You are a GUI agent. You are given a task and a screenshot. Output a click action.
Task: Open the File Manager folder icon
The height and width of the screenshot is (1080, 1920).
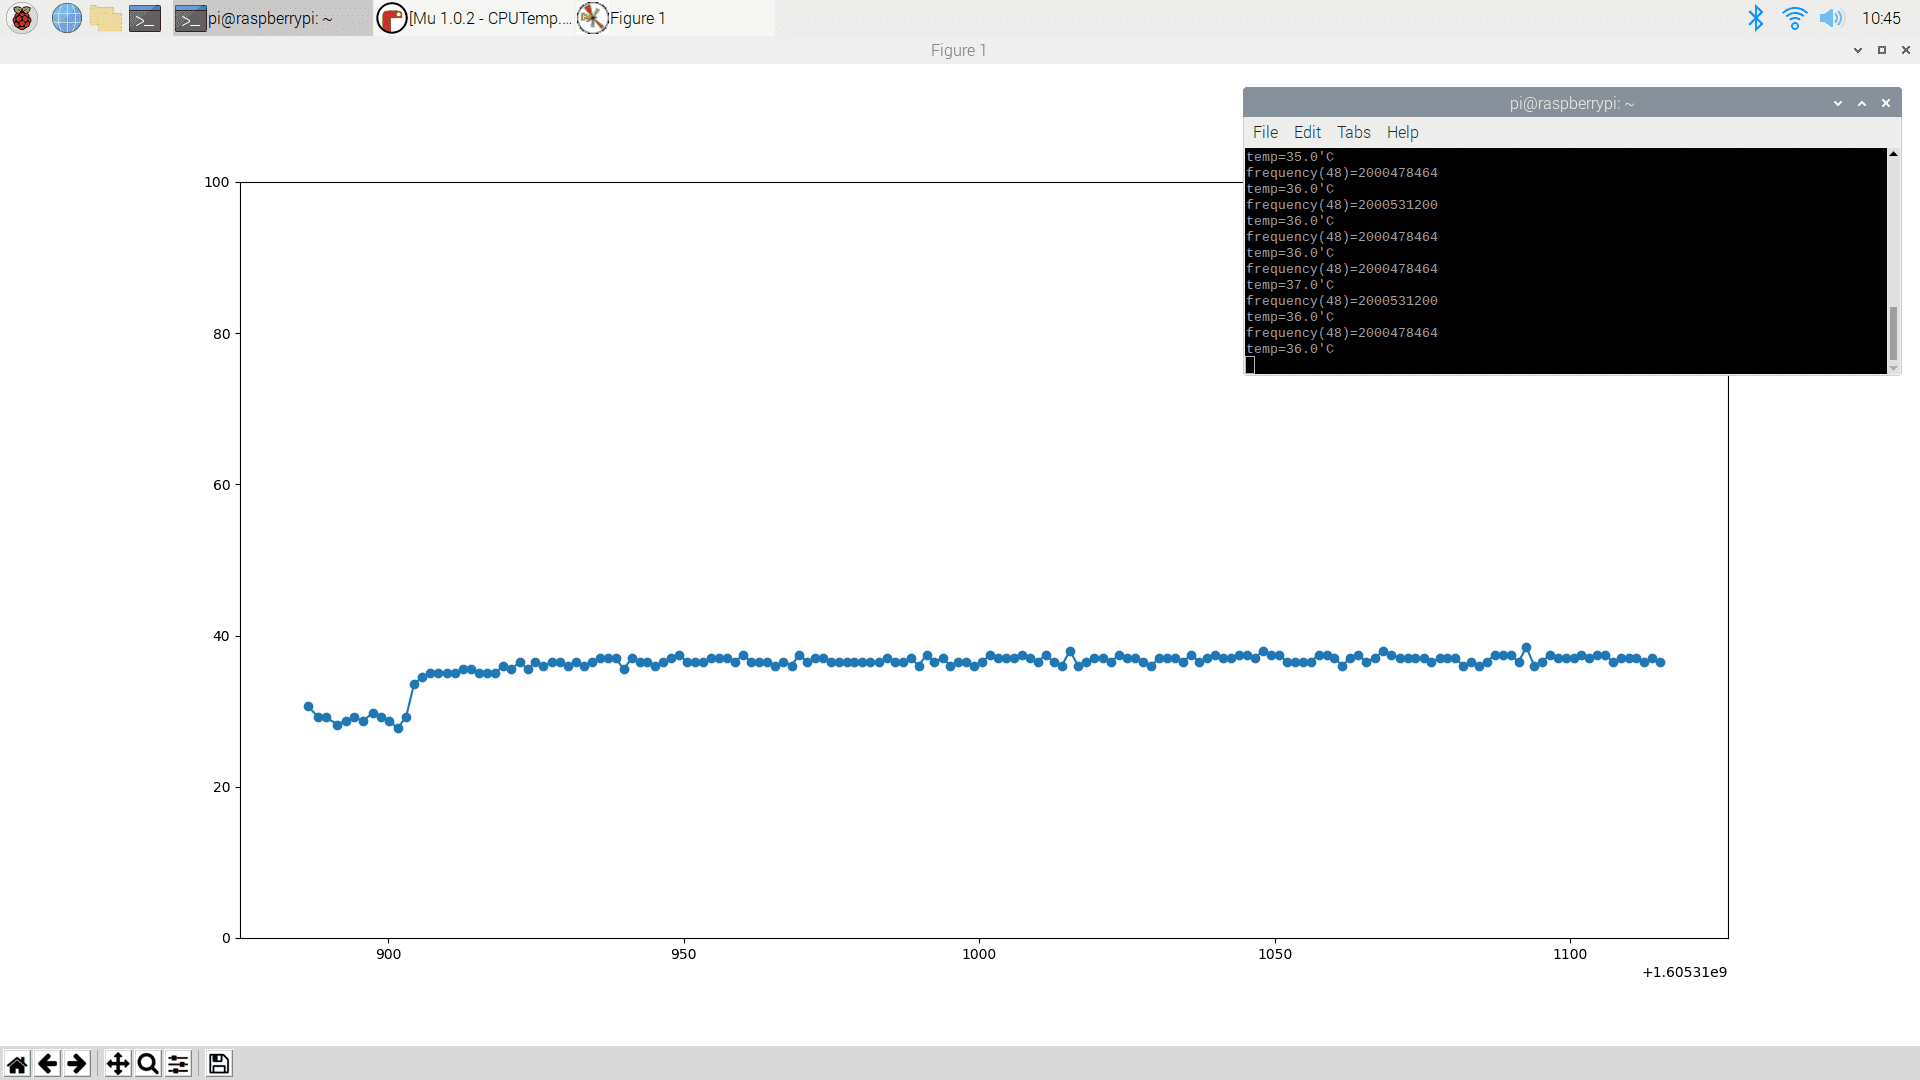point(105,18)
